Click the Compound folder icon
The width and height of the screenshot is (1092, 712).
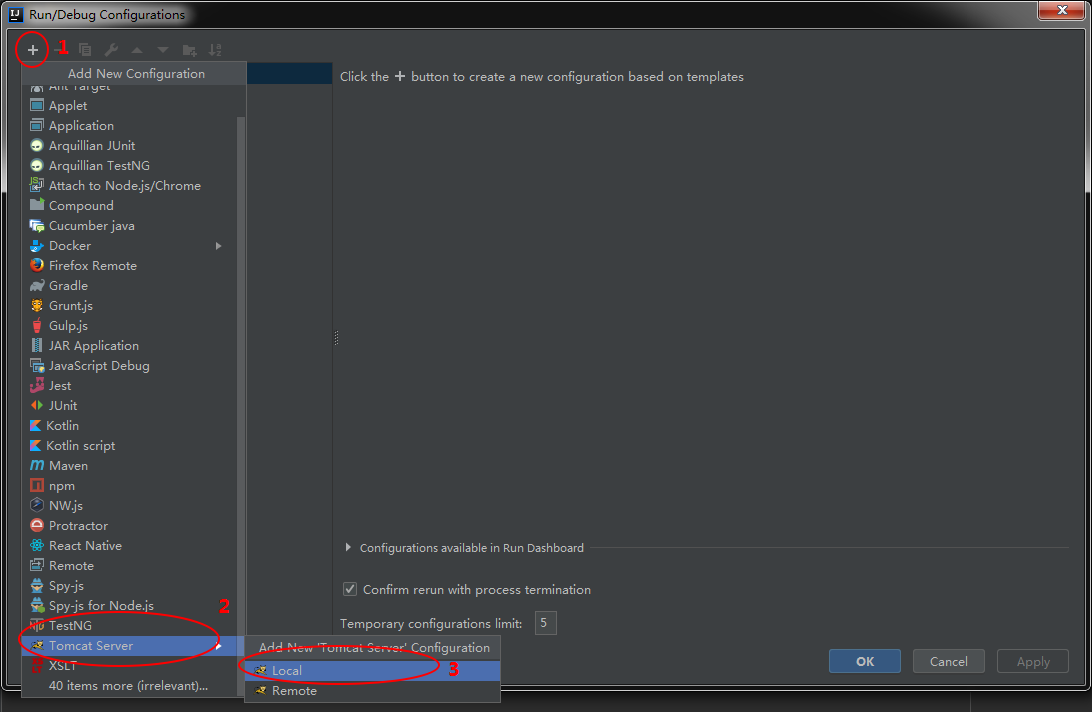37,205
